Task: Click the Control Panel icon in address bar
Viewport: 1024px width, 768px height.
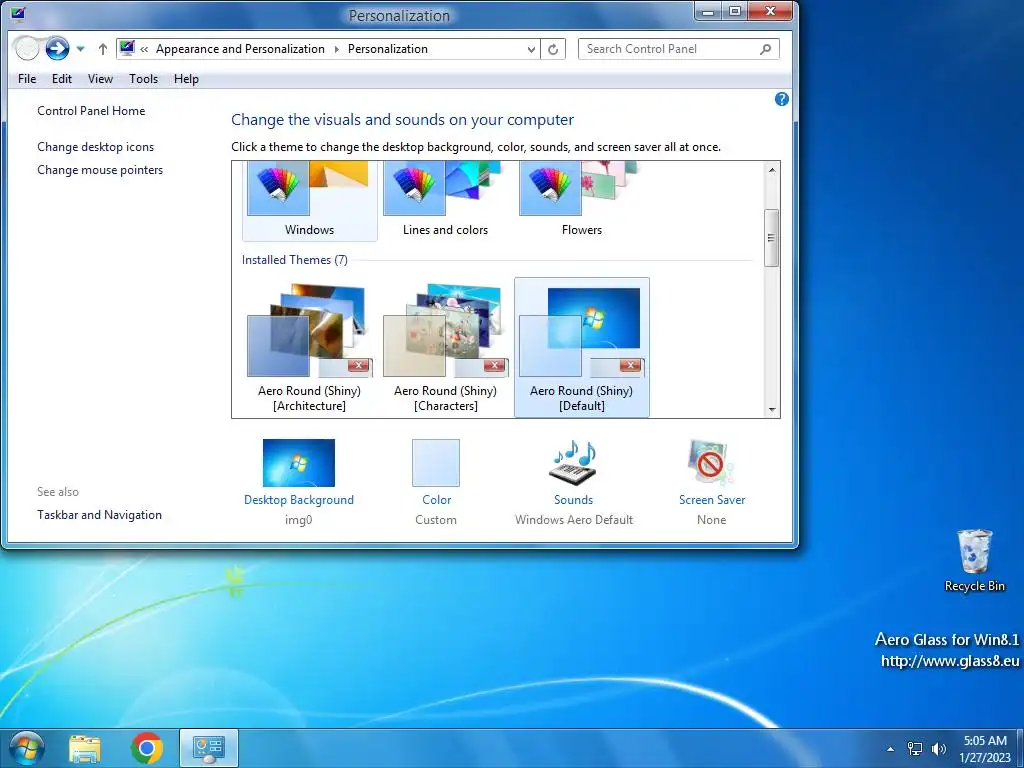Action: coord(127,48)
